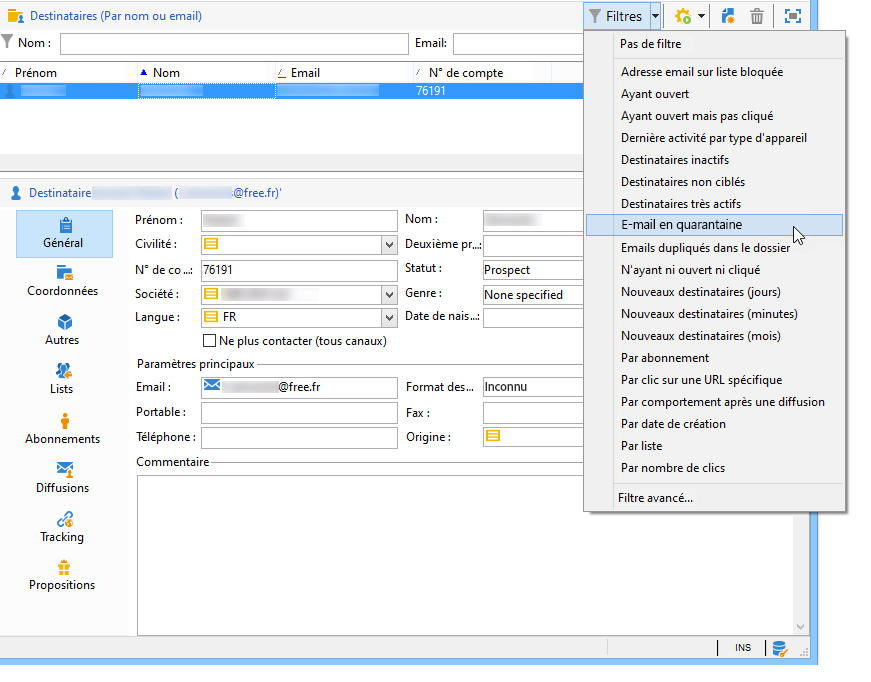Click the Commentaire text area
This screenshot has height=682, width=871.
click(465, 555)
